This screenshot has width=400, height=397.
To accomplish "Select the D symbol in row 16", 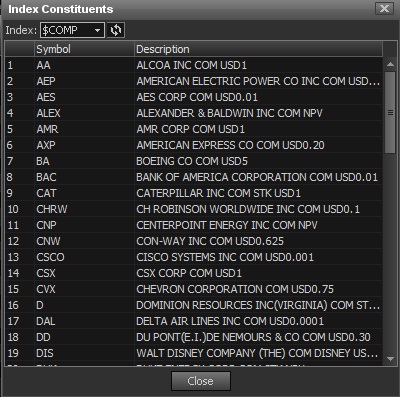I will click(x=40, y=305).
